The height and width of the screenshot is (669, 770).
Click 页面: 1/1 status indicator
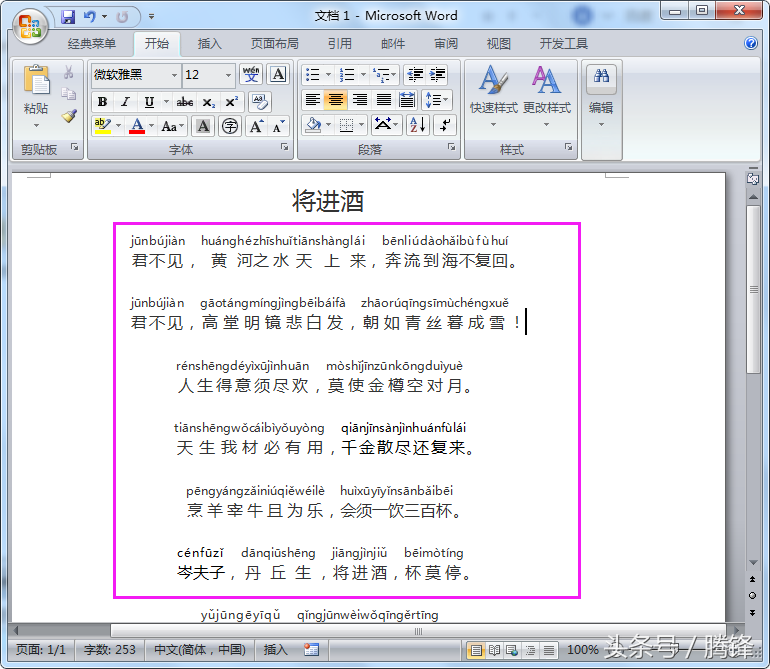[x=41, y=650]
